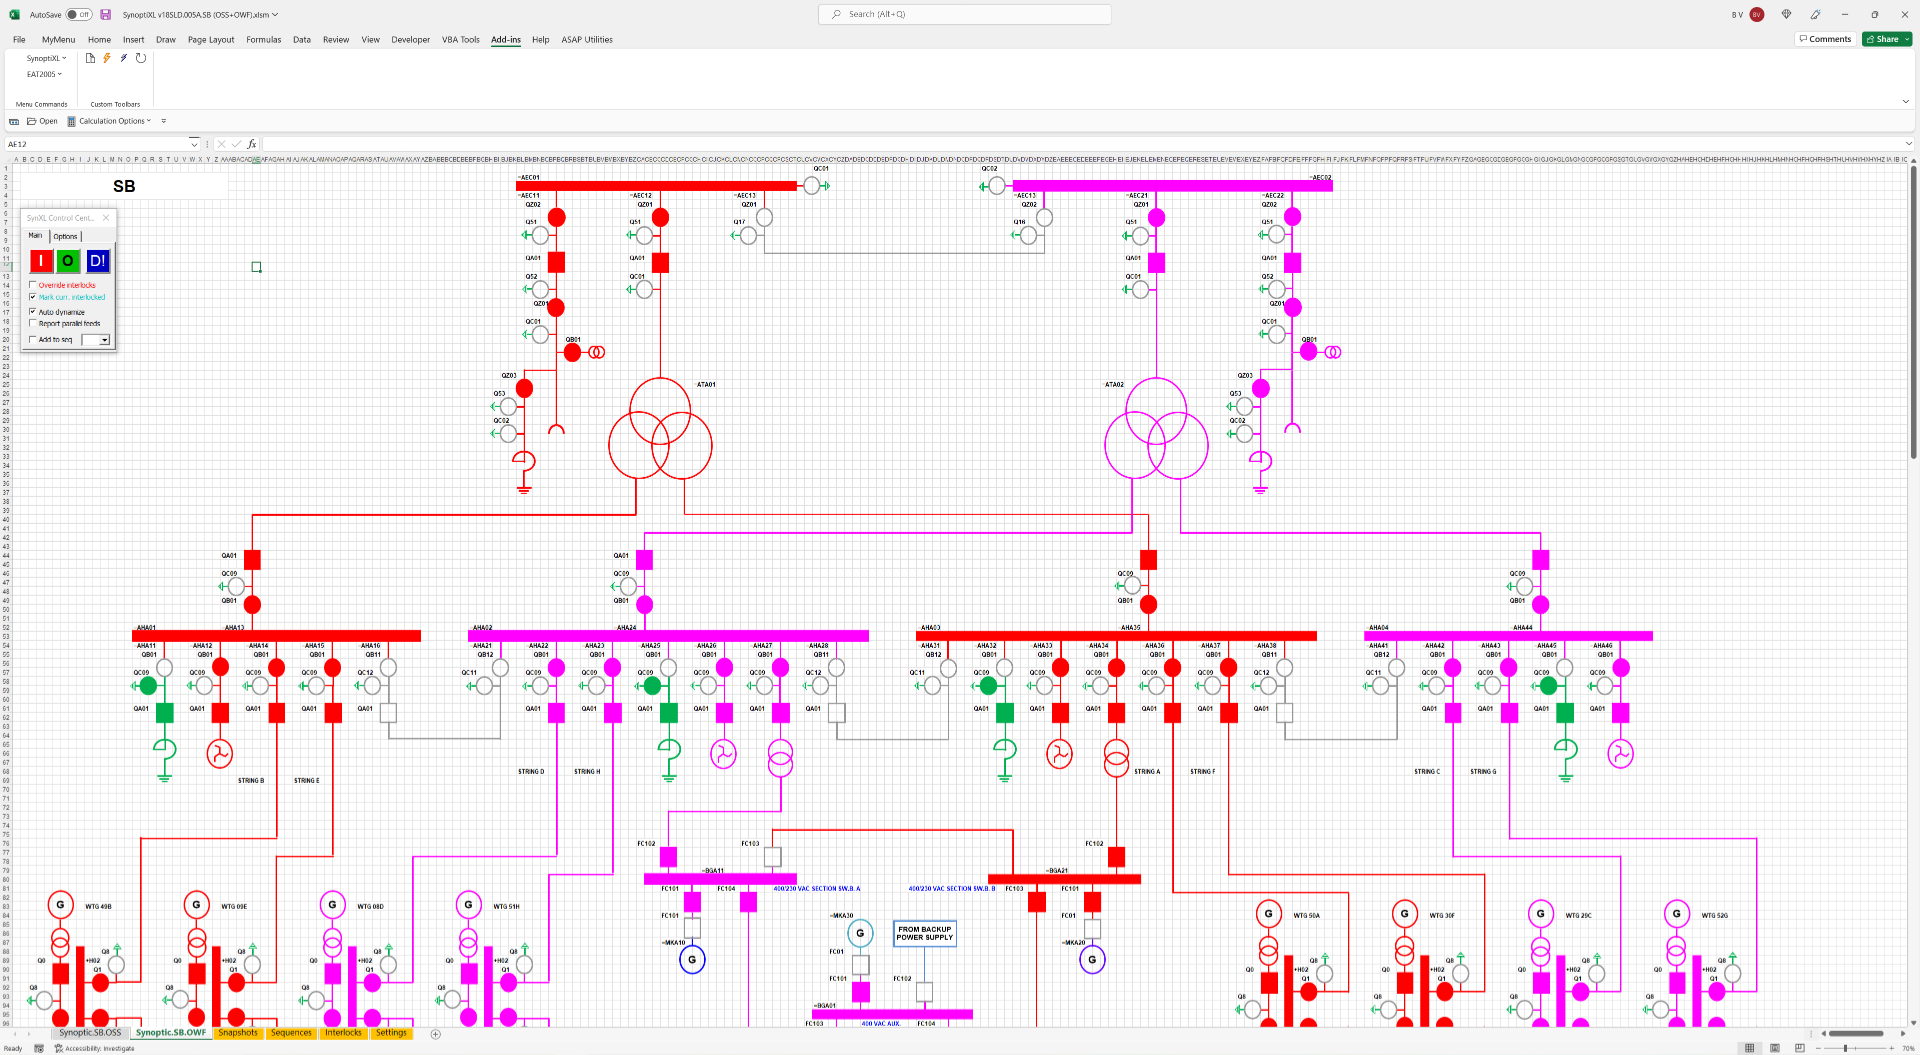The image size is (1920, 1055).
Task: Click the Cancel X icon in formula bar
Action: (221, 144)
